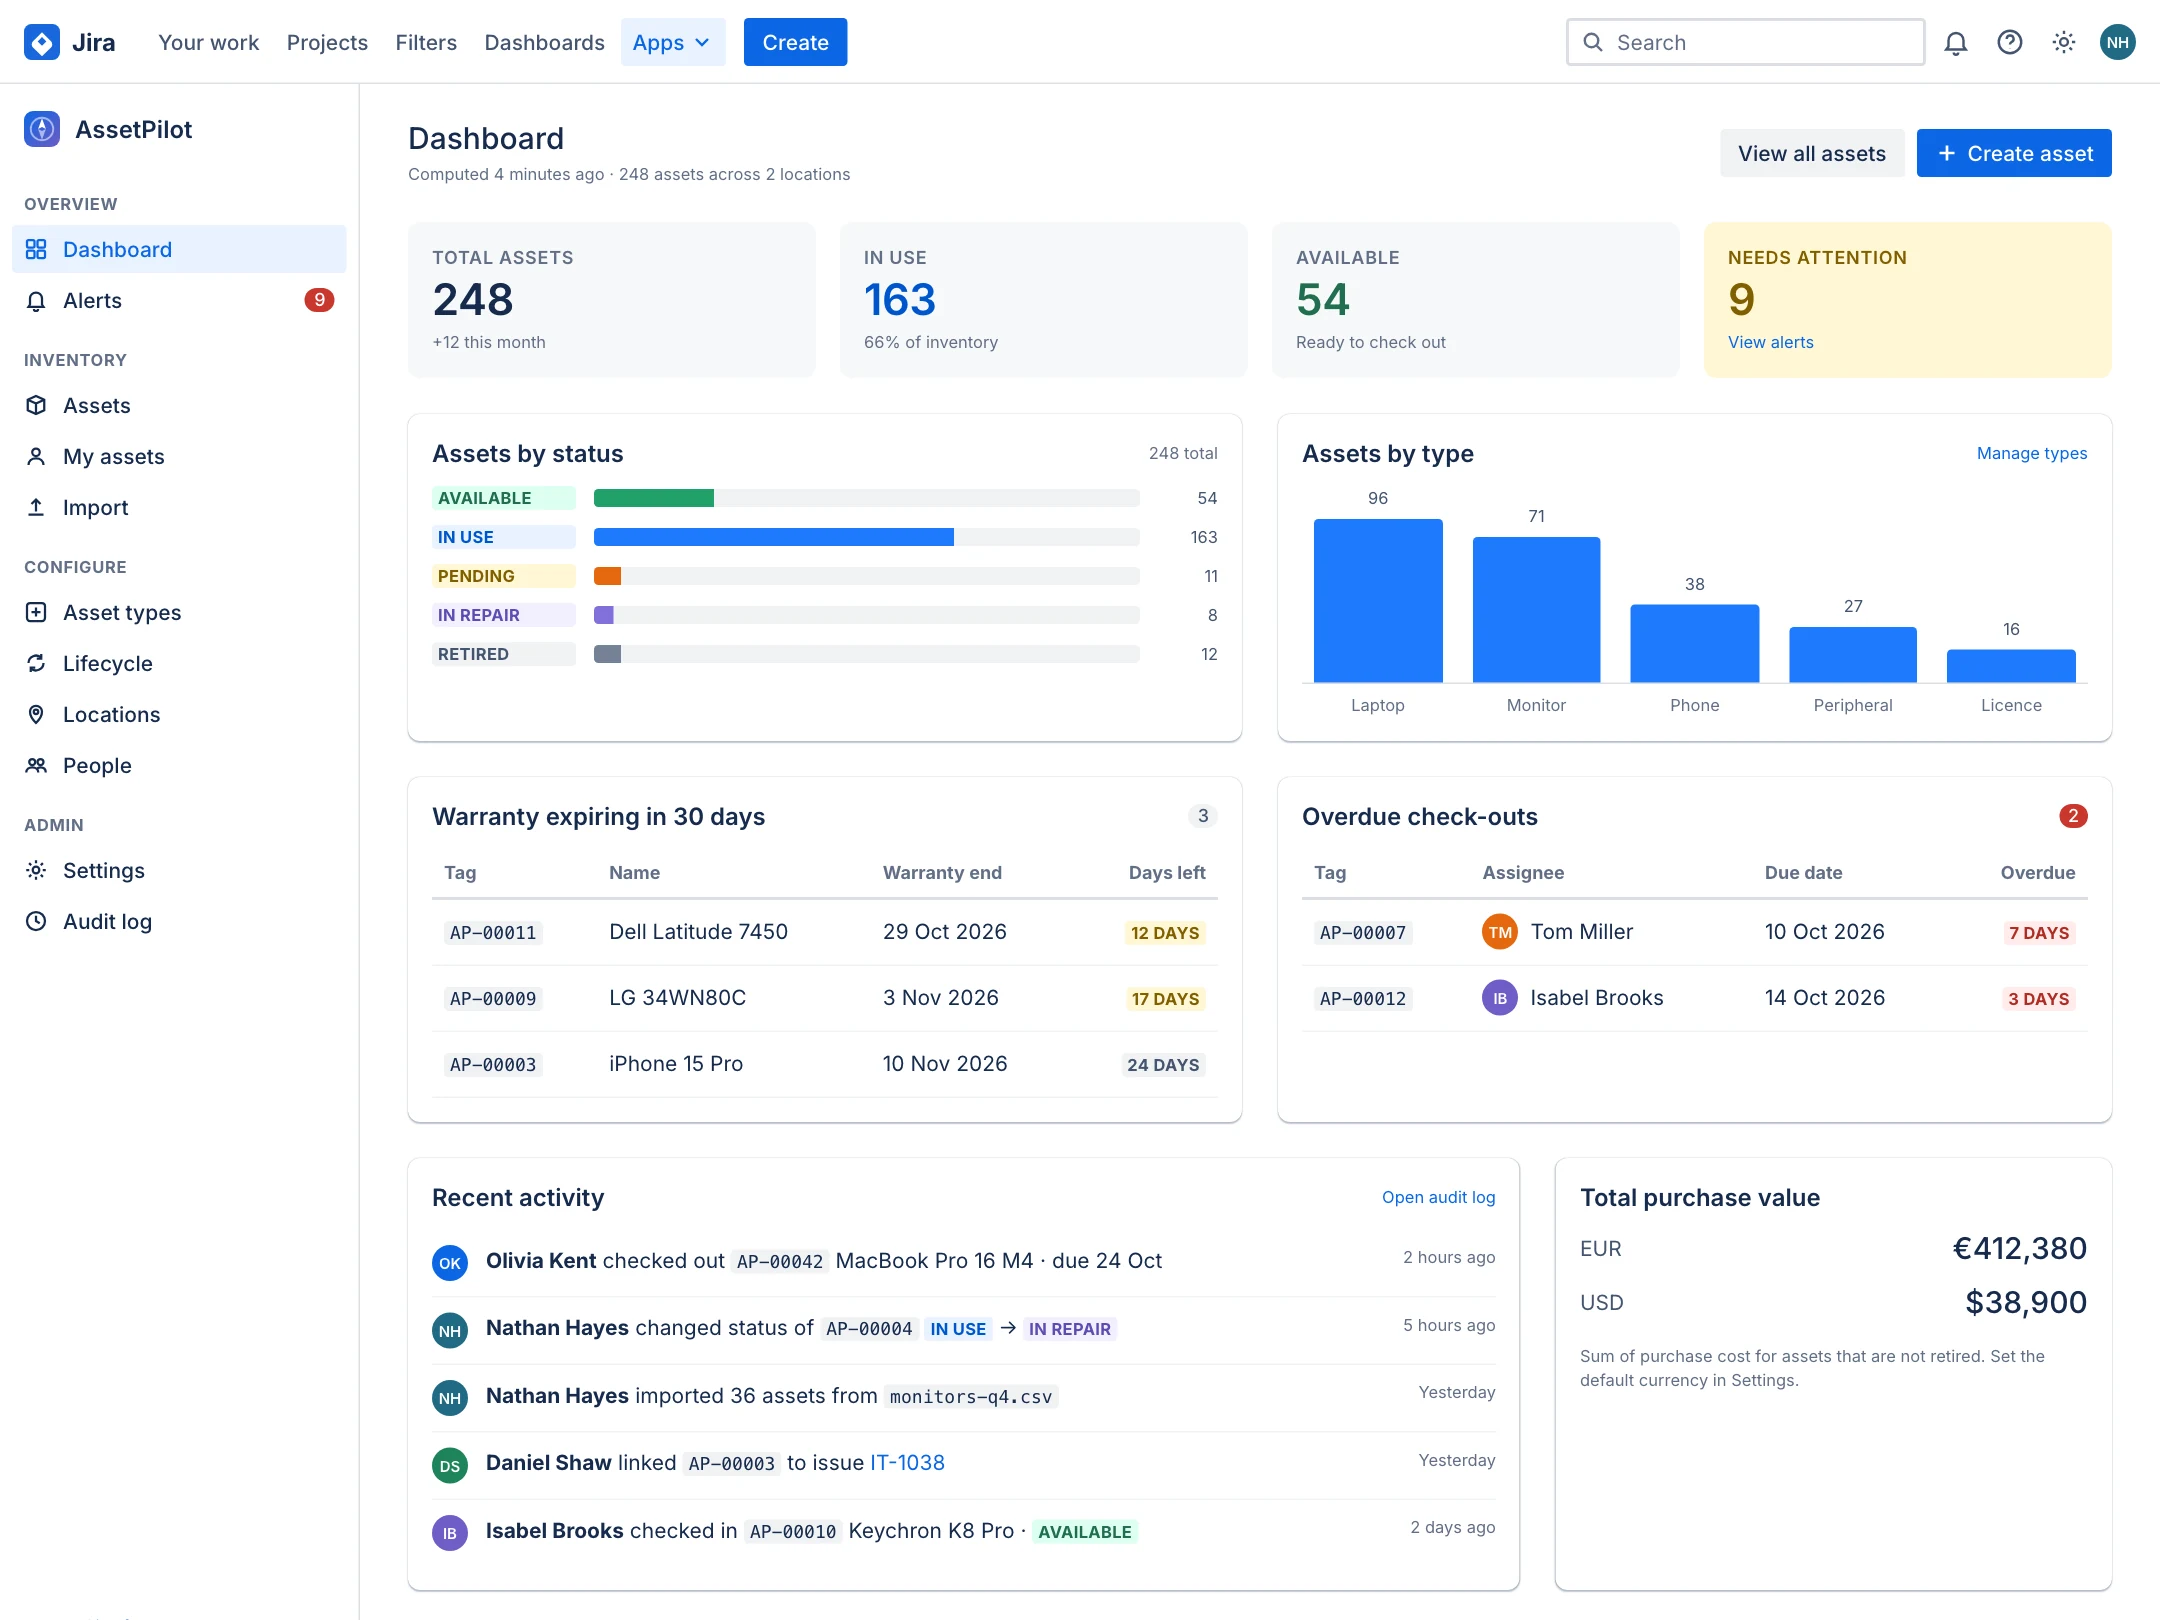
Task: Toggle the theme sun icon
Action: point(2064,42)
